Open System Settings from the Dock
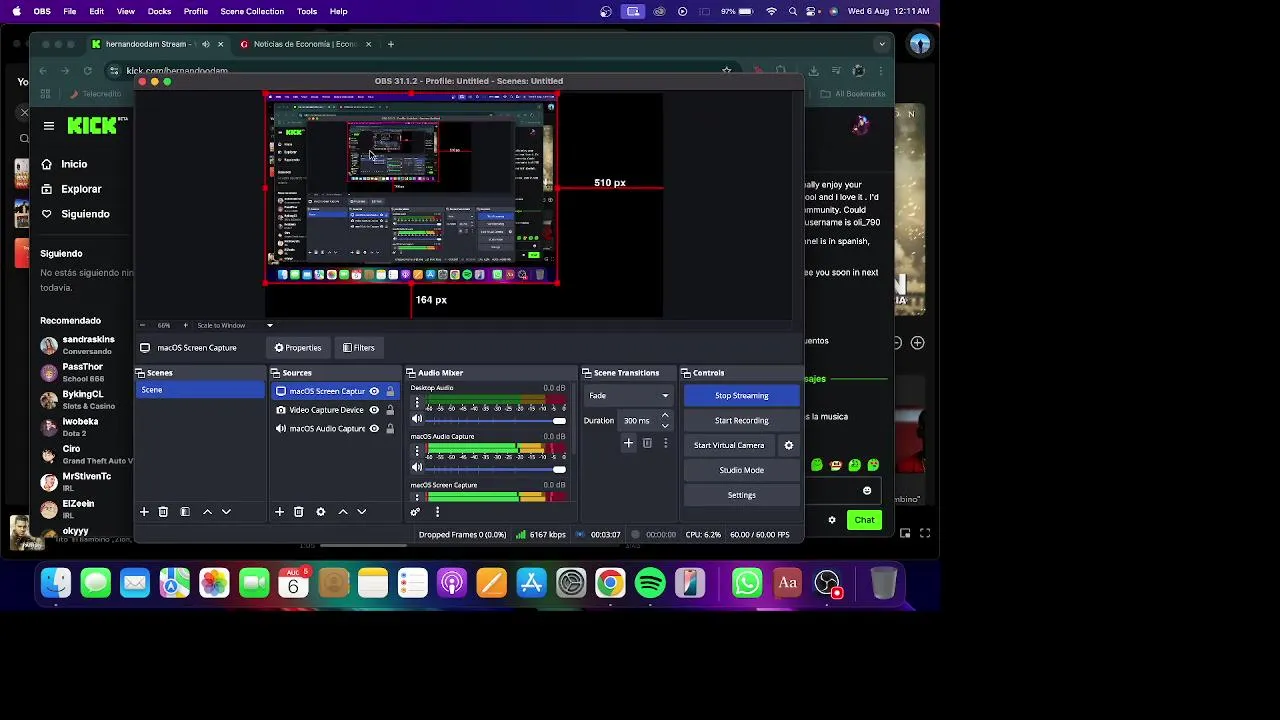Image resolution: width=1280 pixels, height=720 pixels. click(x=571, y=583)
